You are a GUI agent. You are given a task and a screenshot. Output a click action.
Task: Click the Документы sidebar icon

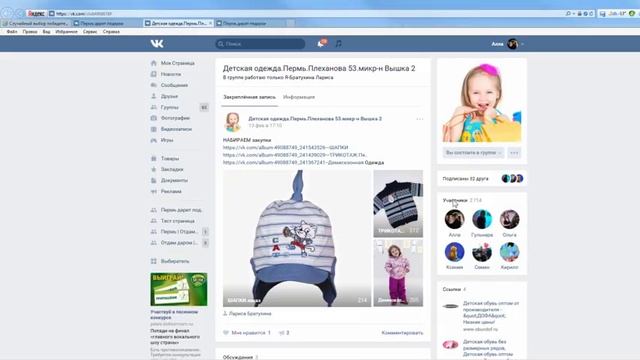tap(153, 180)
